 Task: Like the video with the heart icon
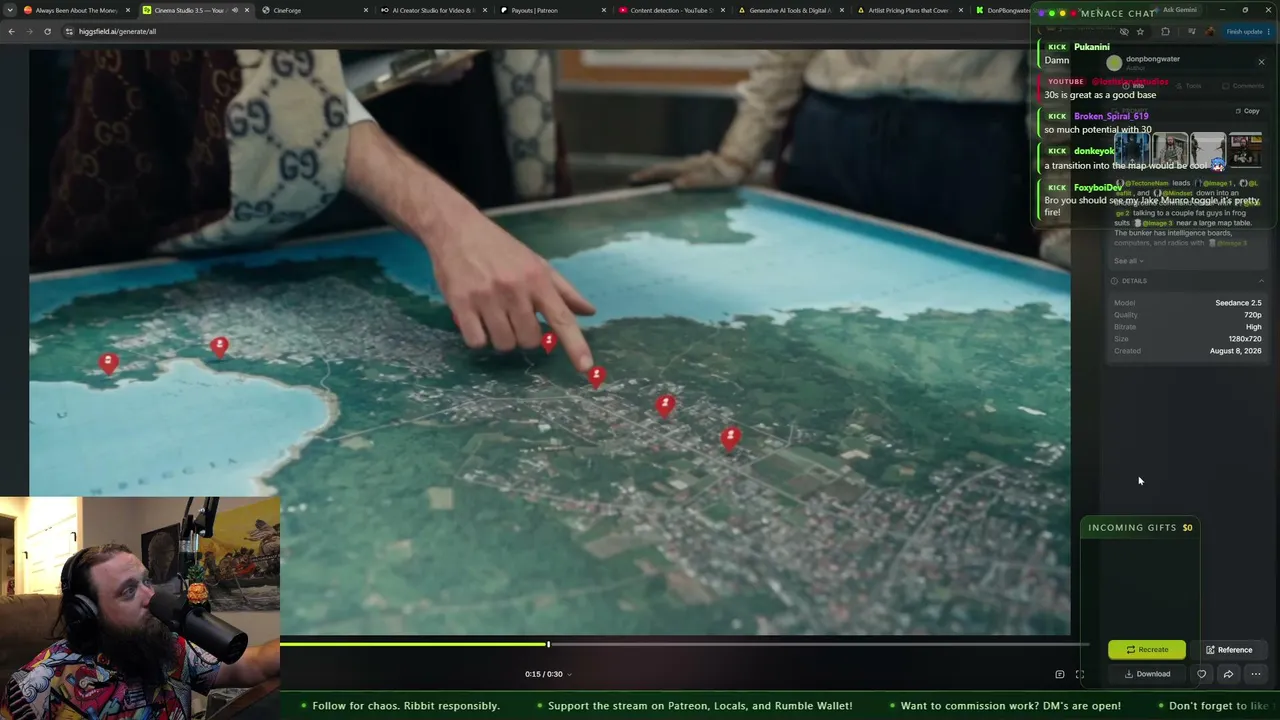pyautogui.click(x=1202, y=674)
